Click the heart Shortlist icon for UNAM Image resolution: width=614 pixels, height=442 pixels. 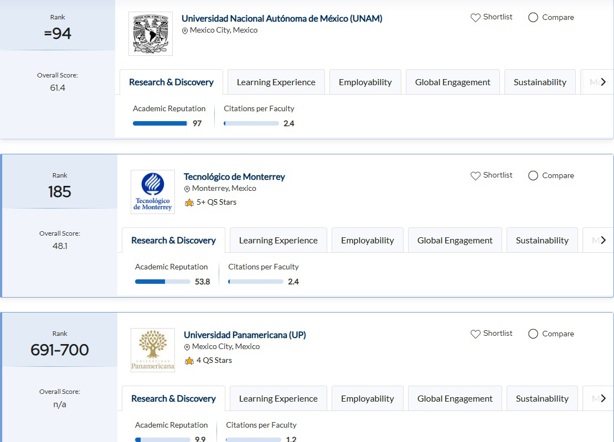475,18
